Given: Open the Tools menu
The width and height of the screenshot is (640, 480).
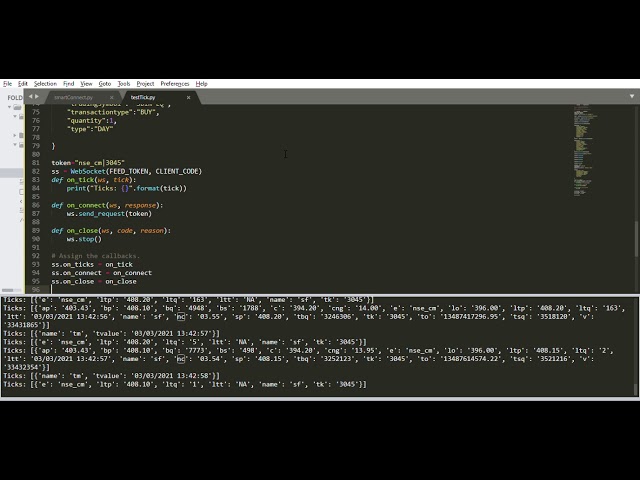Looking at the screenshot, I should 124,84.
